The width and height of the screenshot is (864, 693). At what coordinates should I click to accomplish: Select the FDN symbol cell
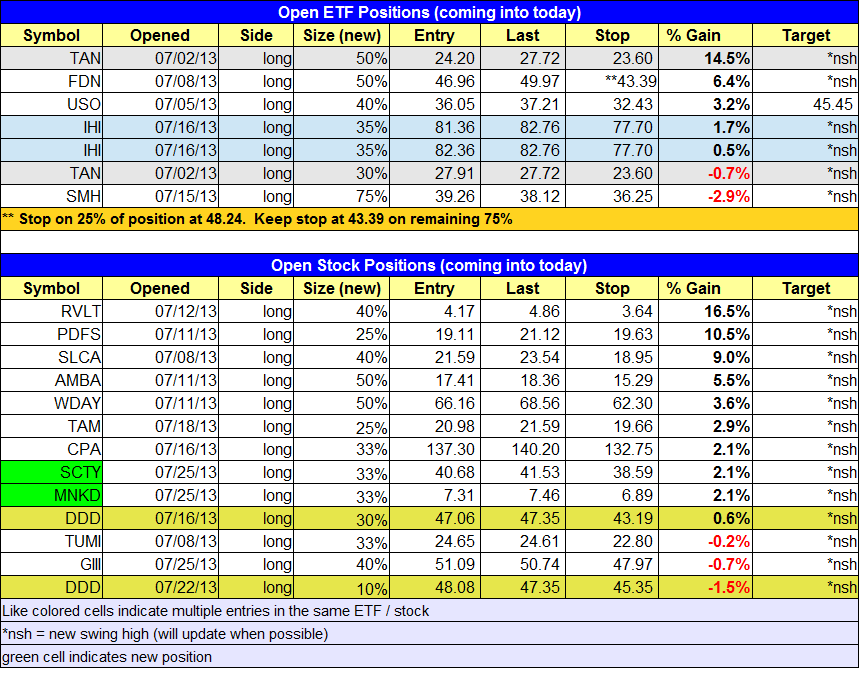pyautogui.click(x=52, y=82)
